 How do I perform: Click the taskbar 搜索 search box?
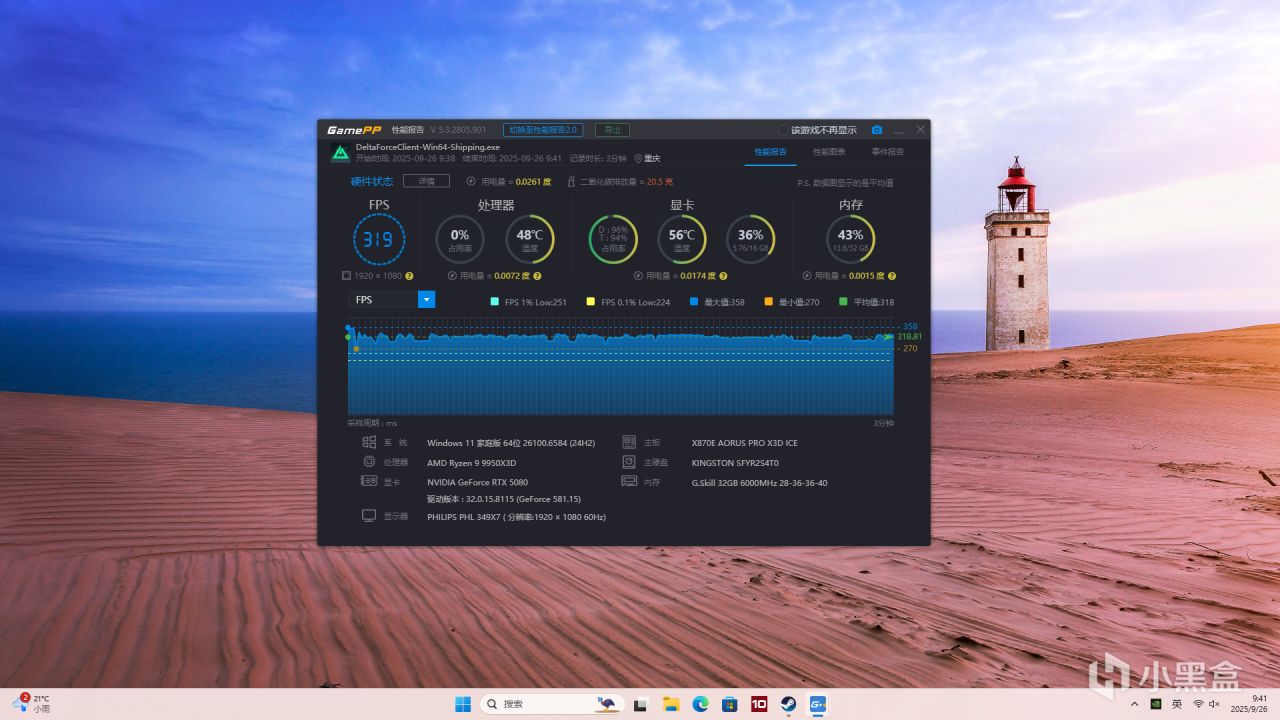pos(552,704)
